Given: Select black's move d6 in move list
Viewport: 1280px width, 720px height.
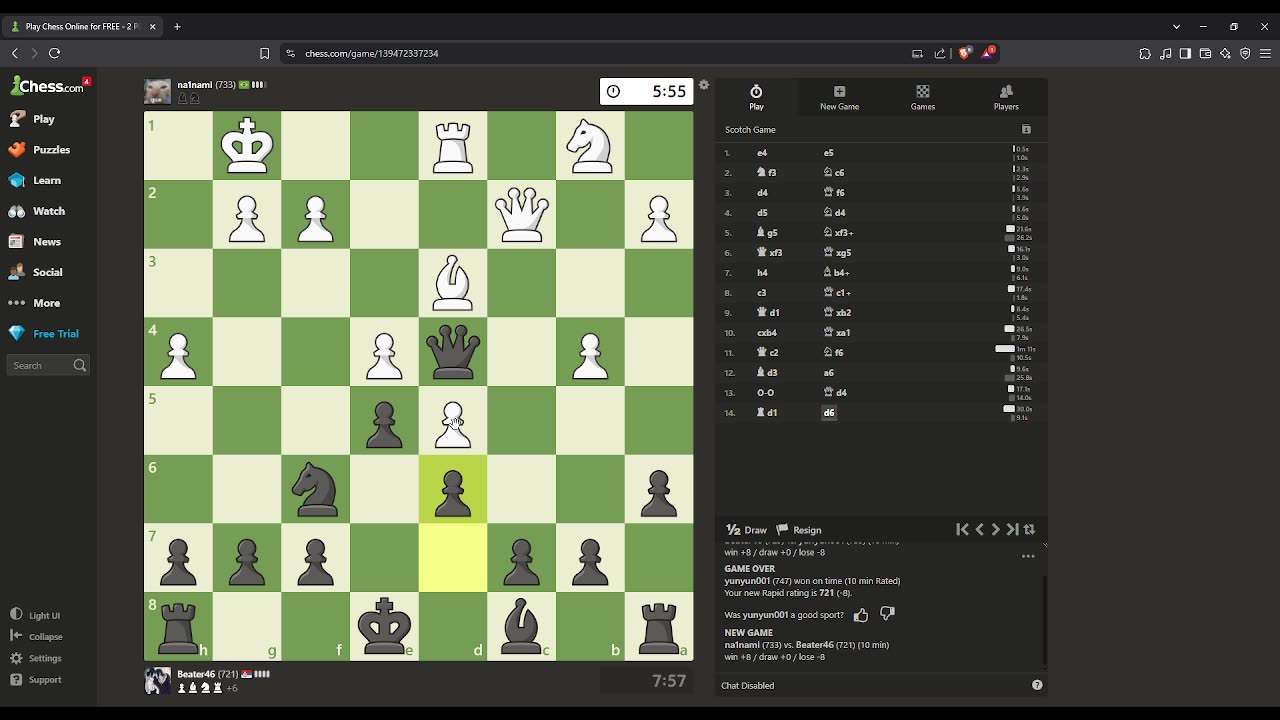Looking at the screenshot, I should (x=829, y=412).
